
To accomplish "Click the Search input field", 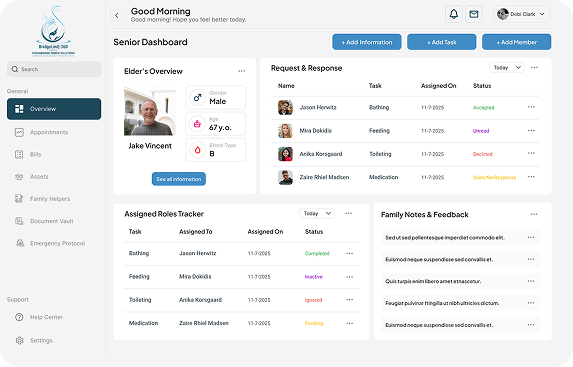I will click(54, 69).
